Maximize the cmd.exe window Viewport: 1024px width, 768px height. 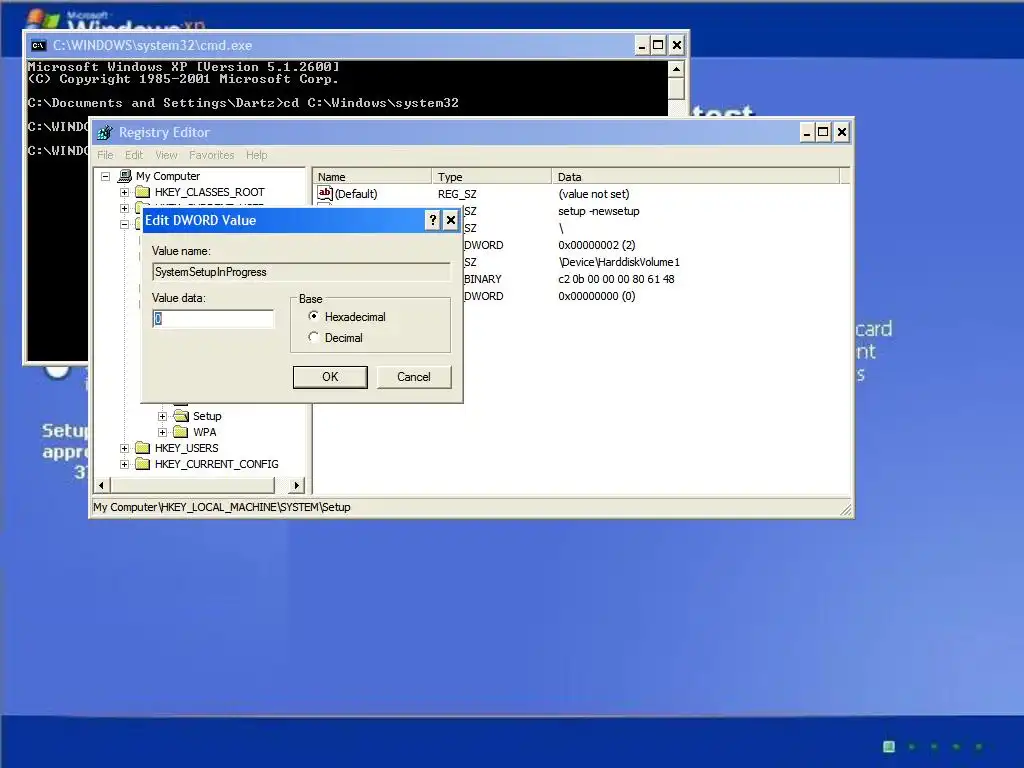click(x=658, y=45)
